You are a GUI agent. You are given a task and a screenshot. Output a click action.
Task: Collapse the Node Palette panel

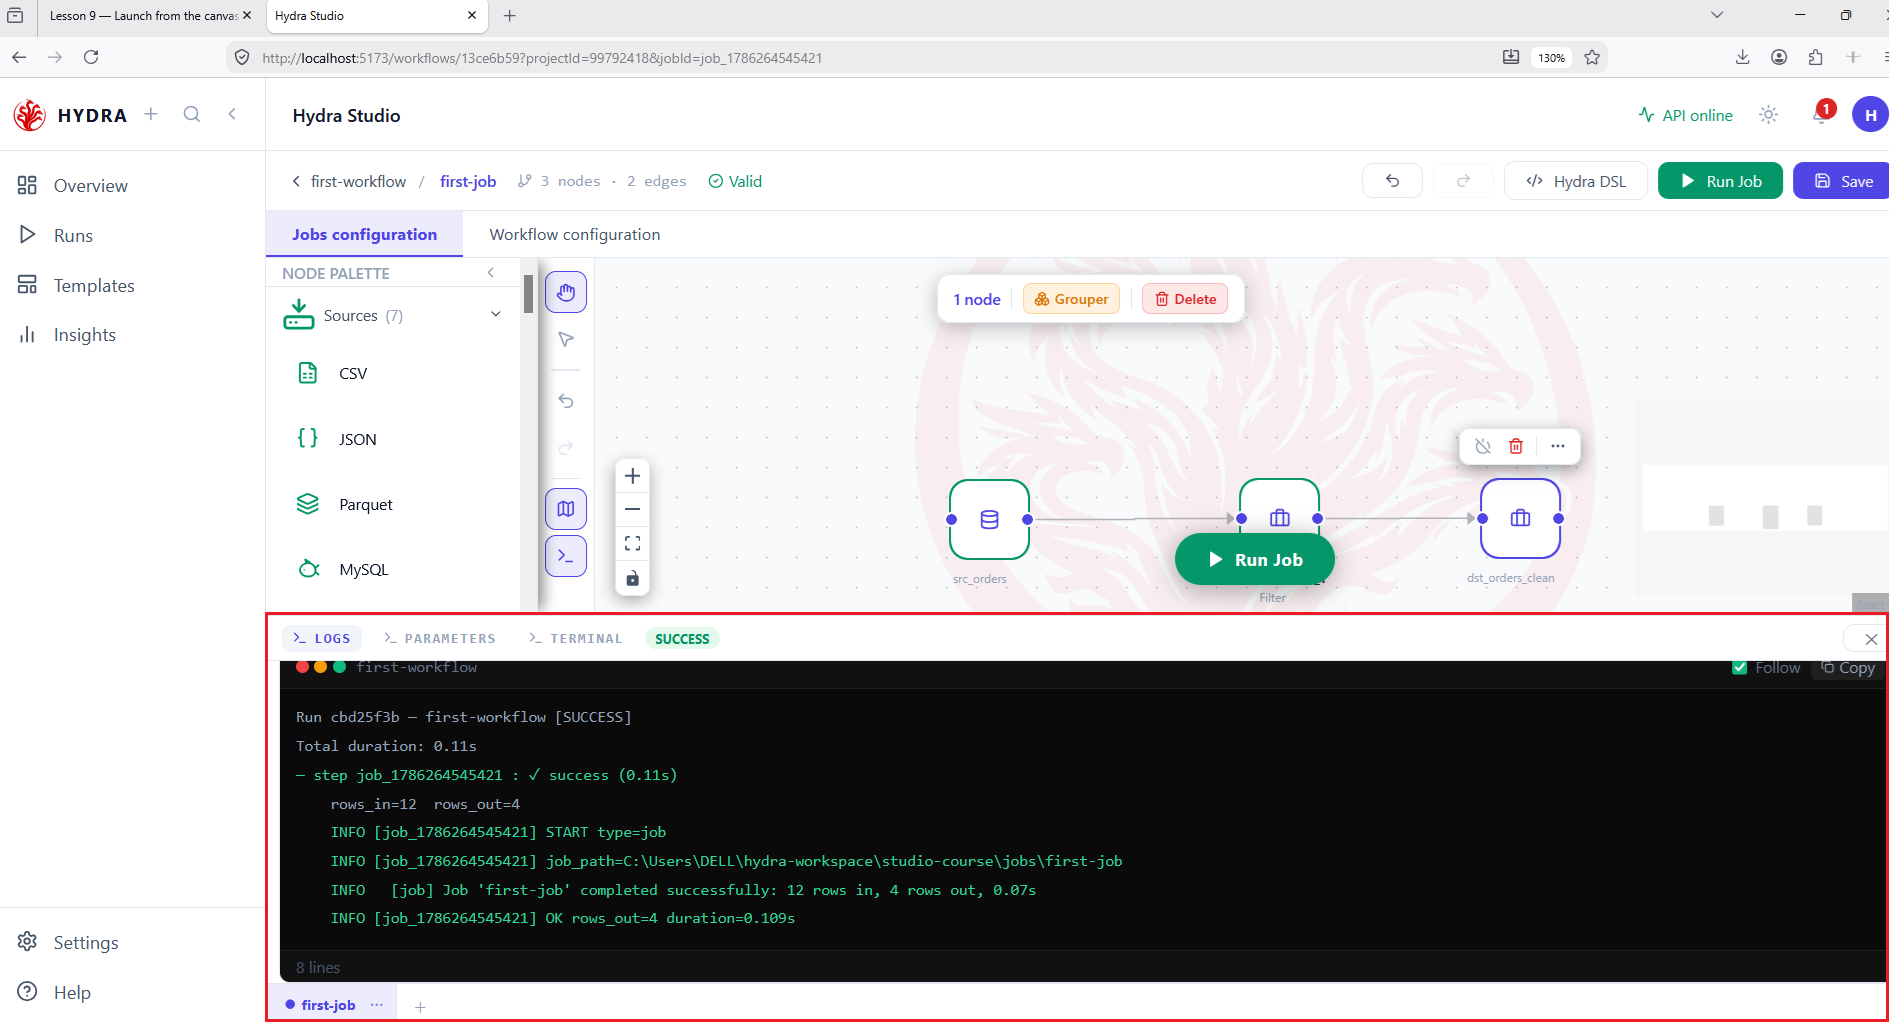pos(491,273)
